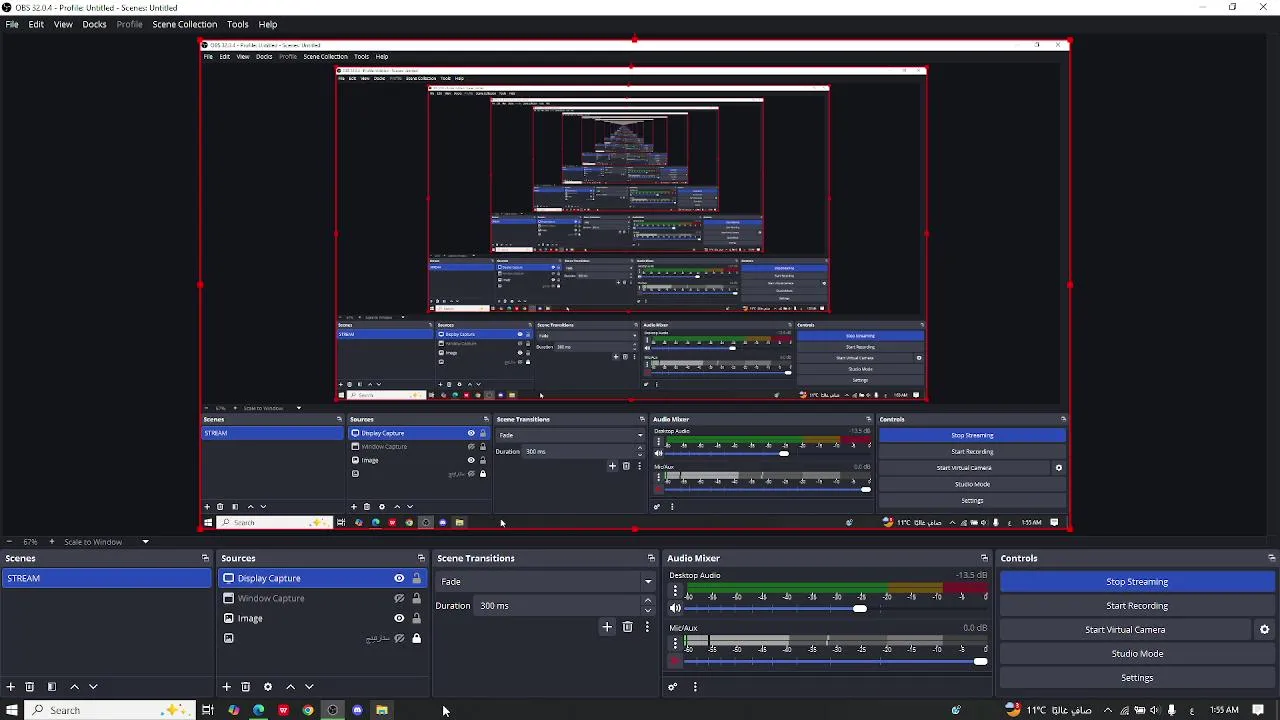Screen dimensions: 1280x720
Task: Toggle the lock on the Display Capture source
Action: point(416,578)
